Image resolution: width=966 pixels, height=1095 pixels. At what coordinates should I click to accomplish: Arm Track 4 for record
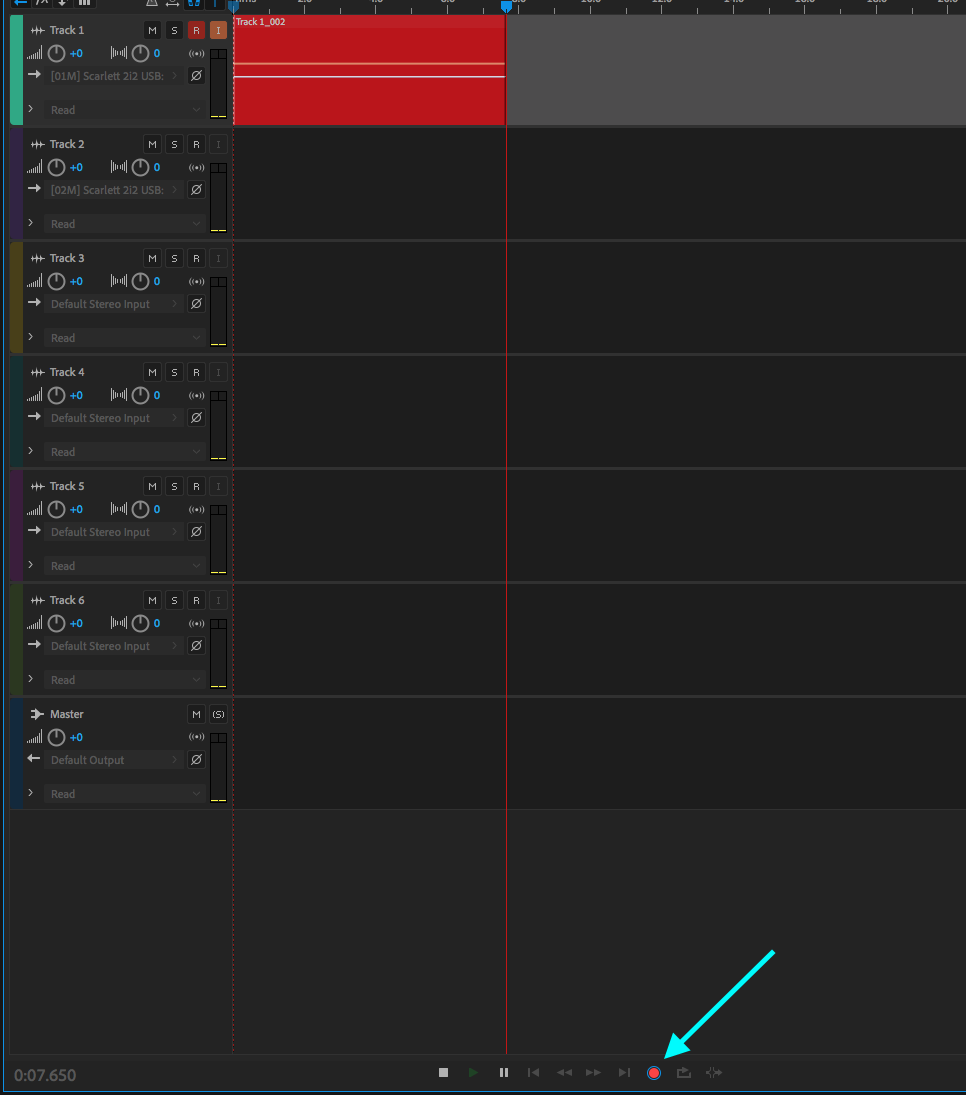[196, 372]
